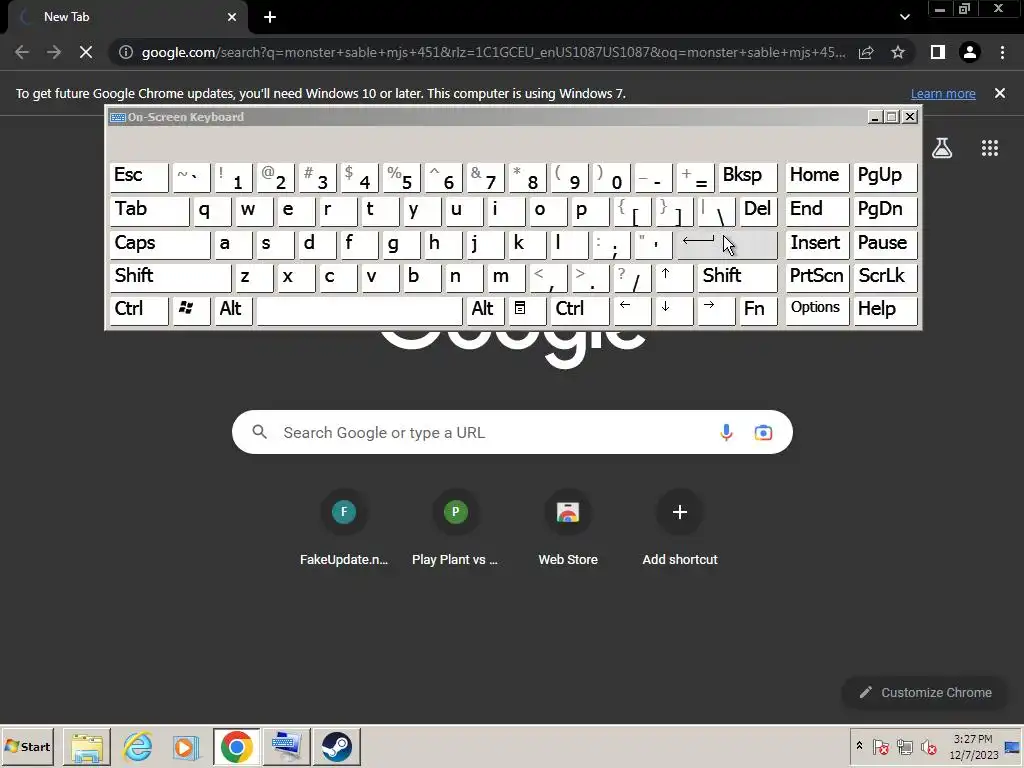Toggle the right Ctrl key on keyboard
The image size is (1024, 768).
point(580,310)
